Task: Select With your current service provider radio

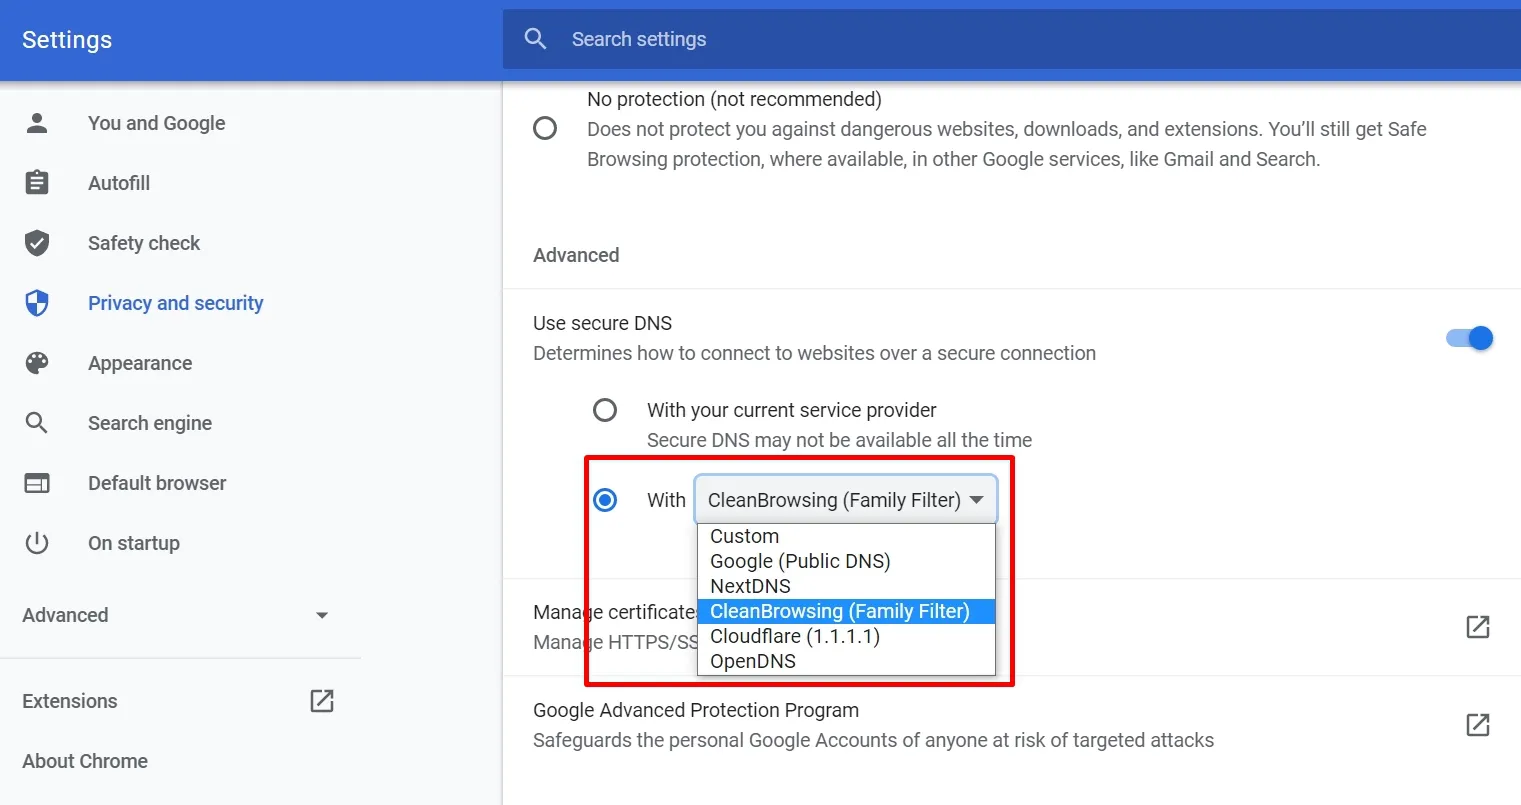Action: tap(605, 410)
